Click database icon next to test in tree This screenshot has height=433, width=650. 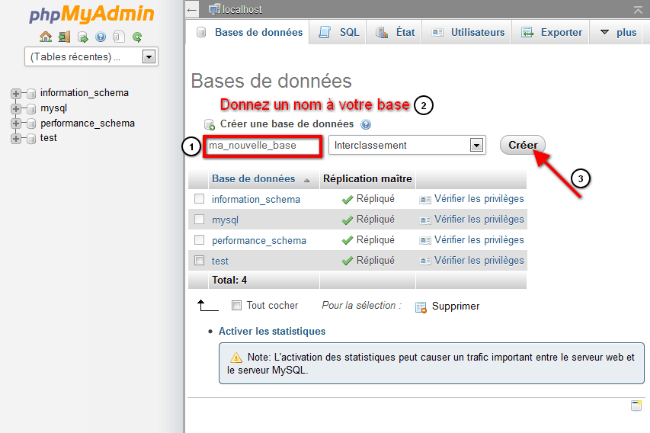coord(31,139)
